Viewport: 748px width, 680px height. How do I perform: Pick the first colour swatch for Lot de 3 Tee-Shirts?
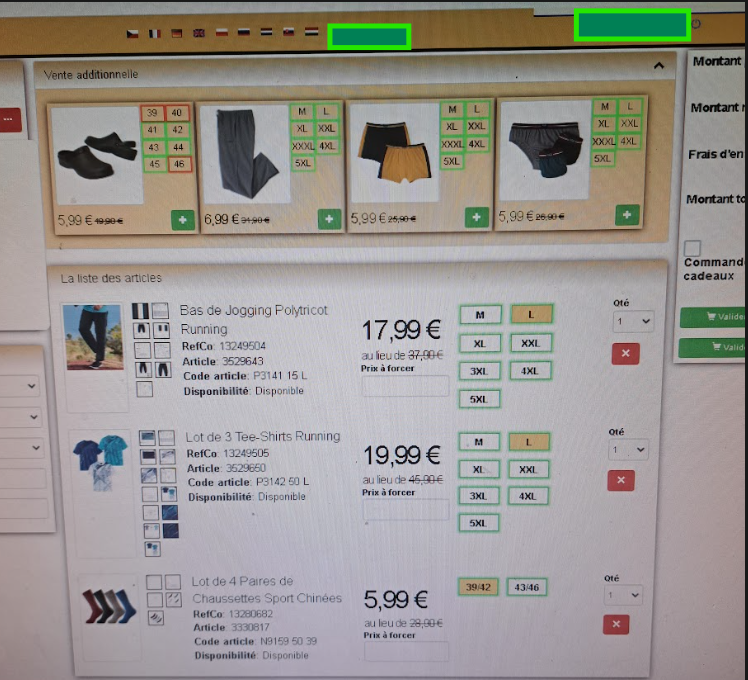(x=147, y=437)
